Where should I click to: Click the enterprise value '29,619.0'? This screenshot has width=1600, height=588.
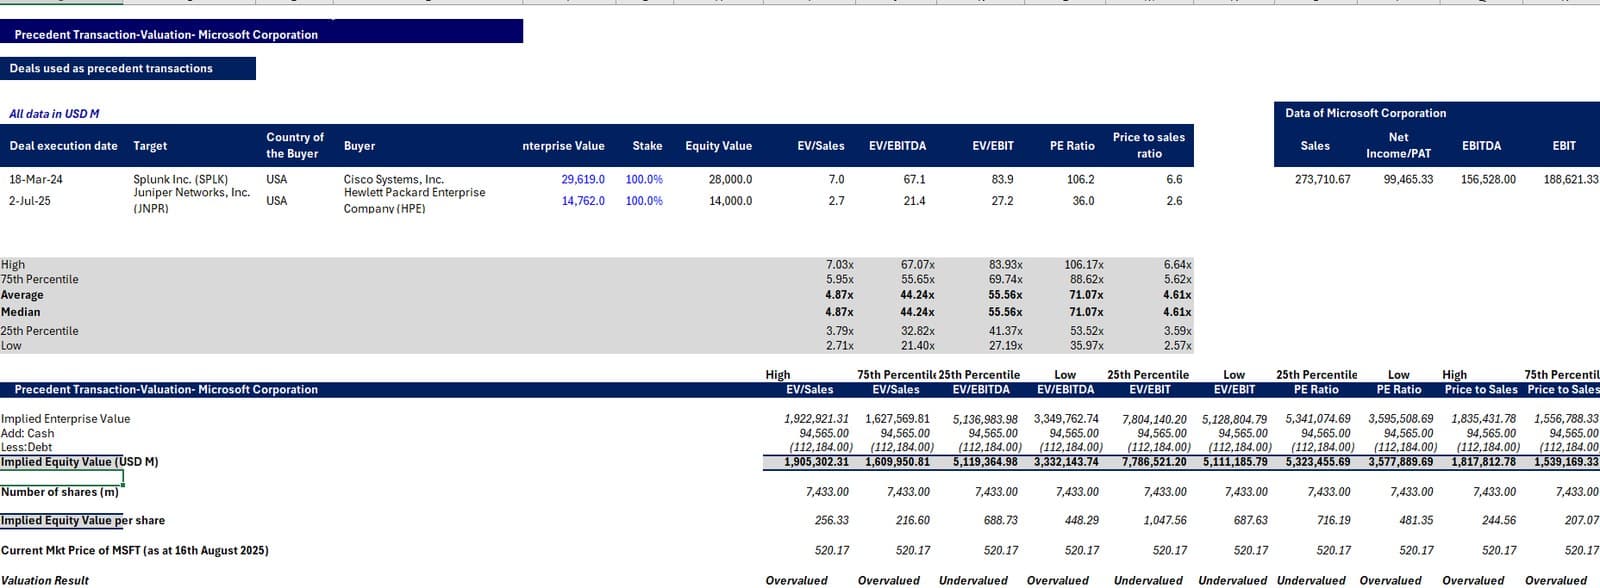pyautogui.click(x=583, y=180)
